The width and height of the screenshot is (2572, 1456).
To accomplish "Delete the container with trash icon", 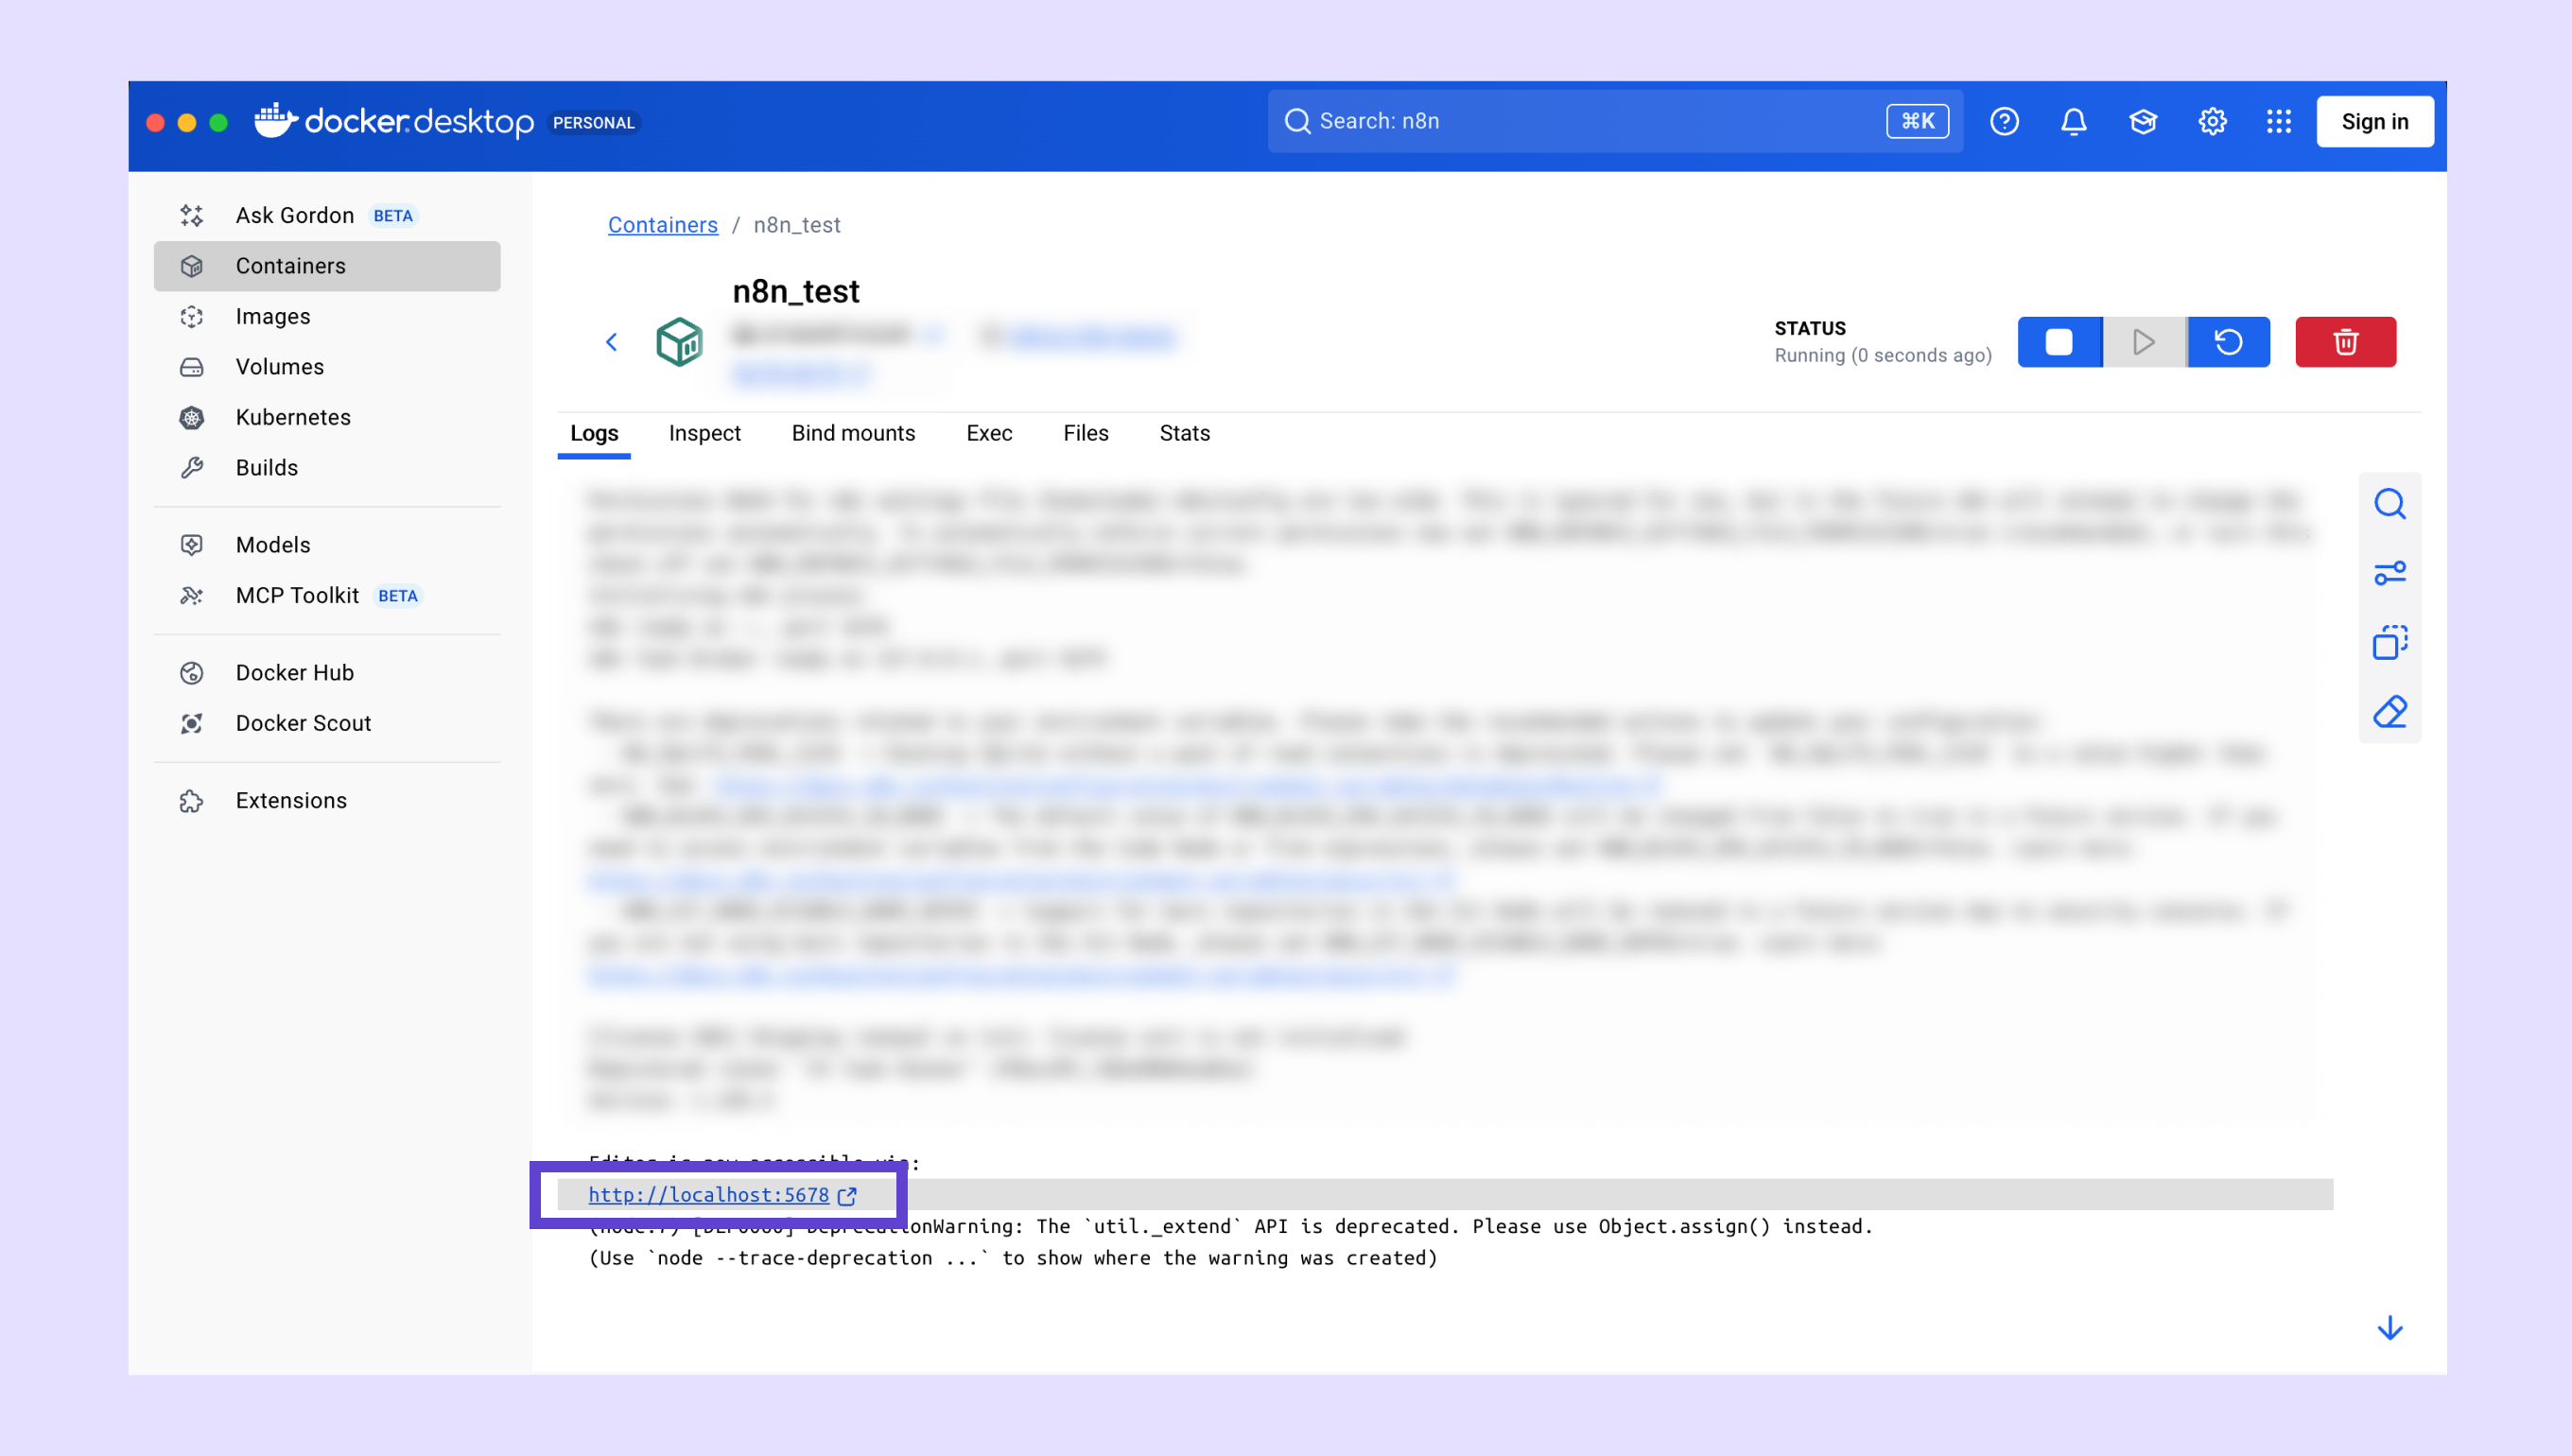I will 2345,342.
